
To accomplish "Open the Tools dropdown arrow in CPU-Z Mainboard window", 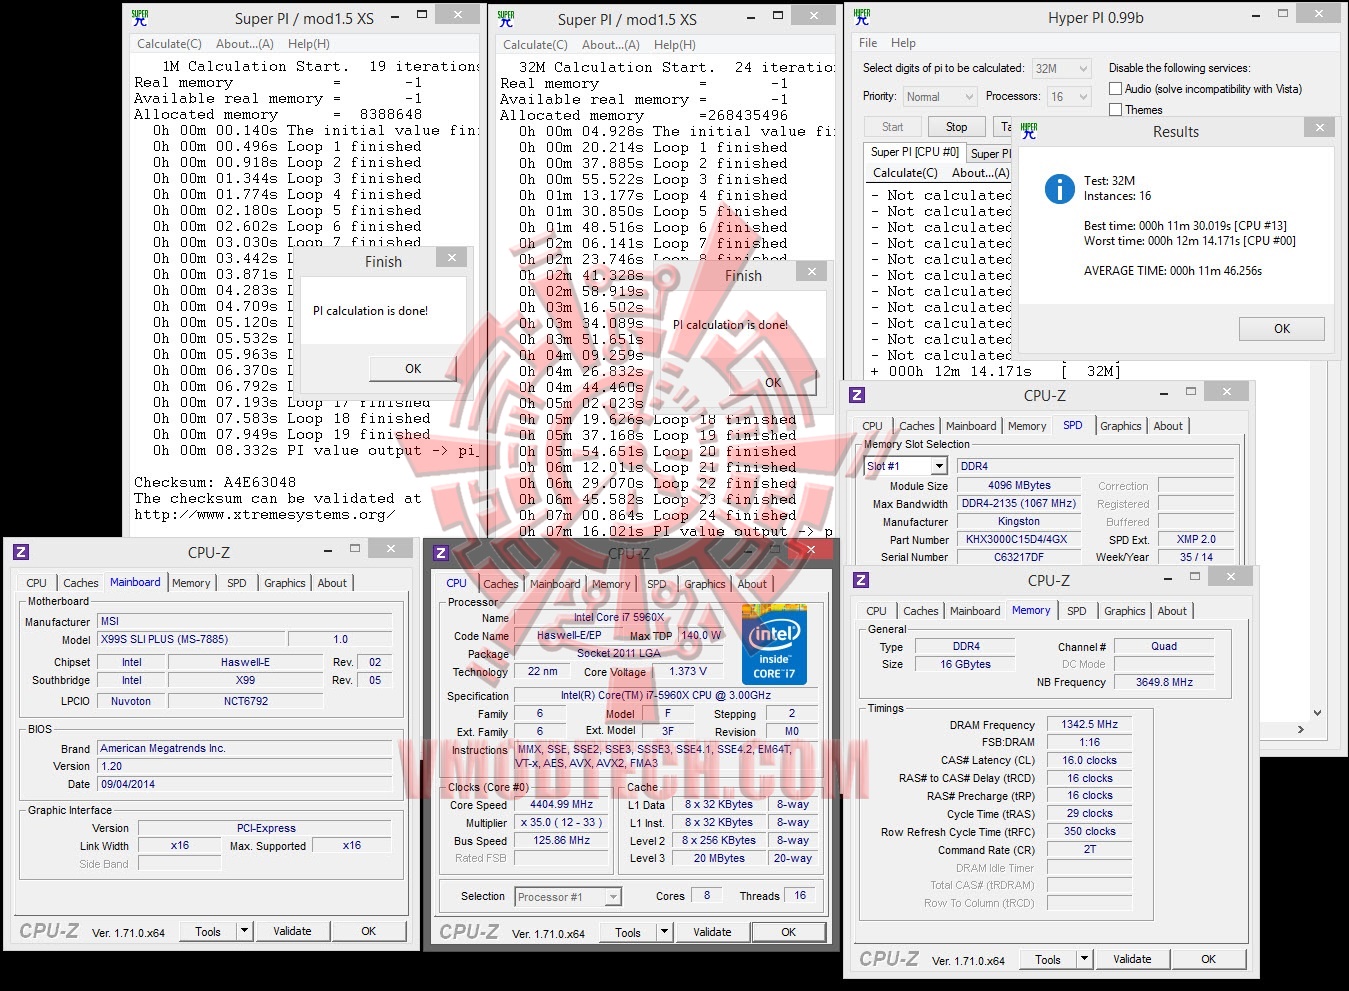I will coord(244,931).
